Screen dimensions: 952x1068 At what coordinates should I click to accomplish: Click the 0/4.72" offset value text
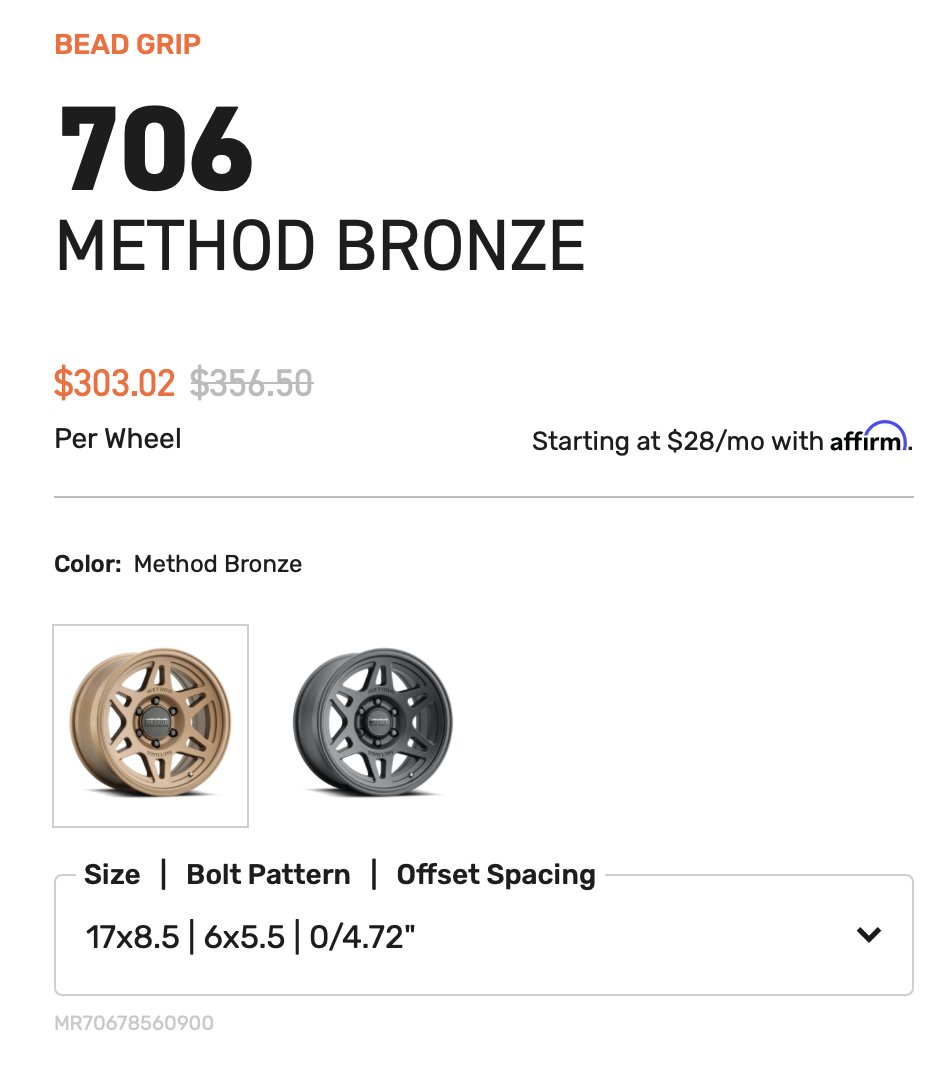pos(362,937)
